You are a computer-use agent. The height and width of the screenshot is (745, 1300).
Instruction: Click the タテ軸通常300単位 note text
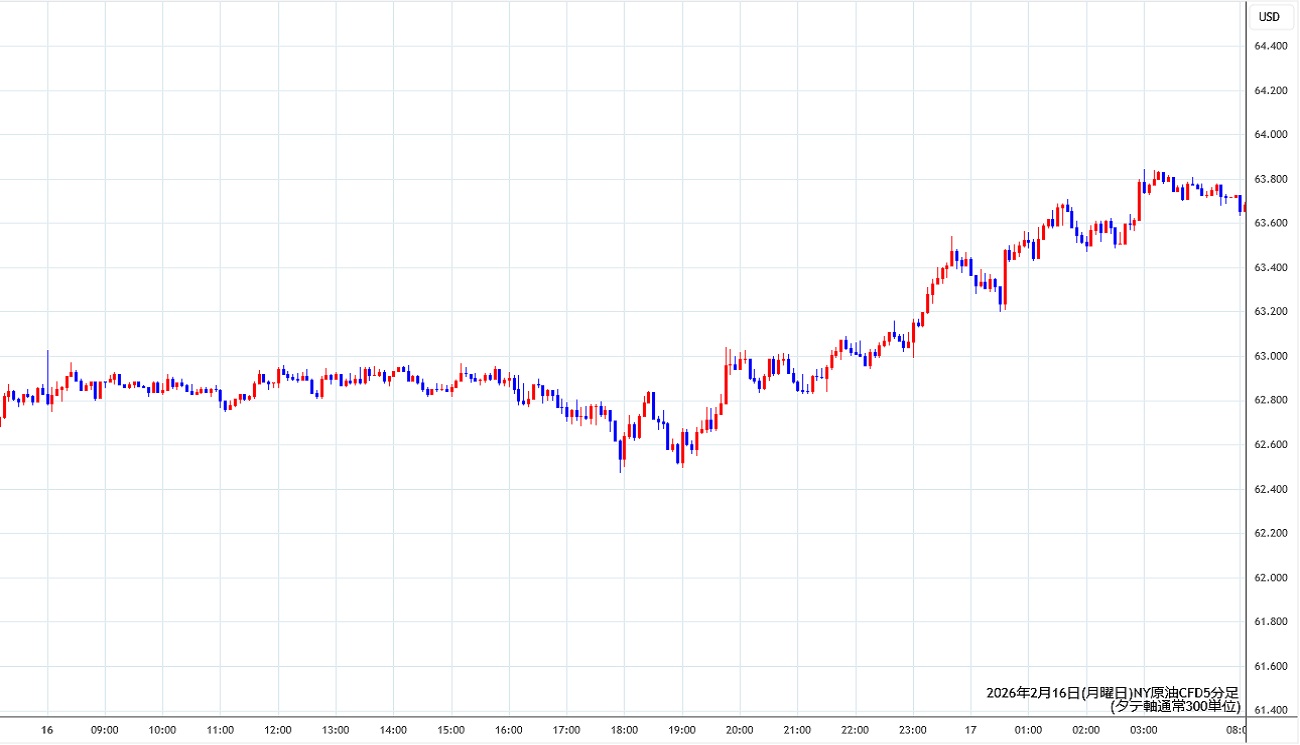coord(1175,706)
